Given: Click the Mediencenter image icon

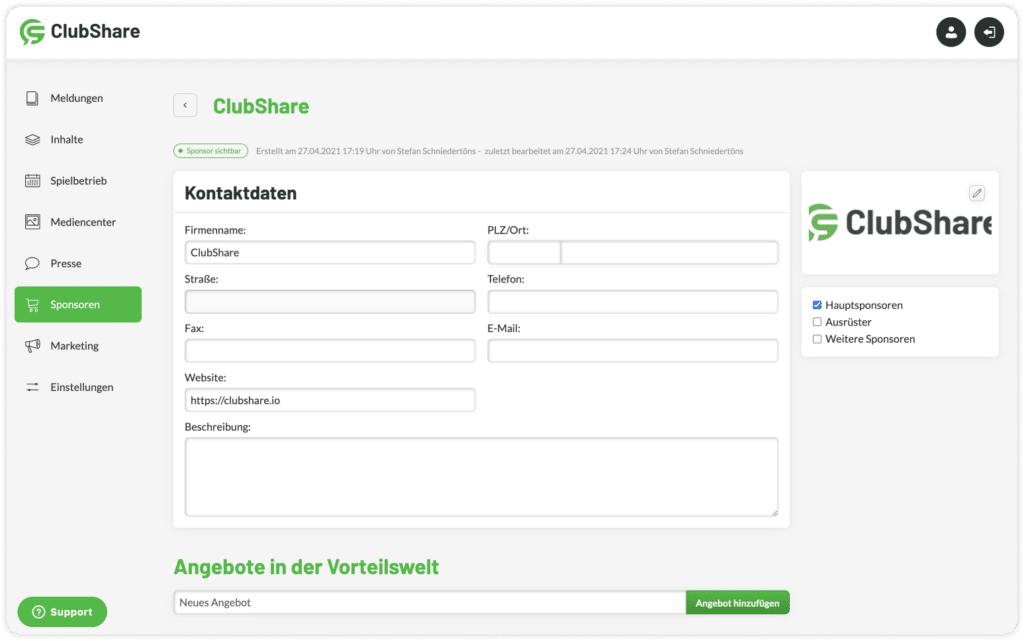Looking at the screenshot, I should pyautogui.click(x=32, y=222).
